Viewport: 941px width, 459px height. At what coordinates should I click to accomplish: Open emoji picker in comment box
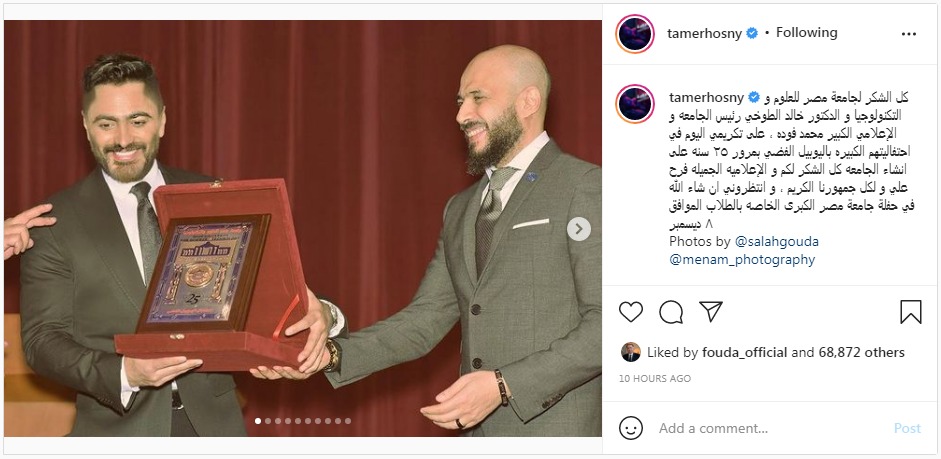pyautogui.click(x=631, y=428)
